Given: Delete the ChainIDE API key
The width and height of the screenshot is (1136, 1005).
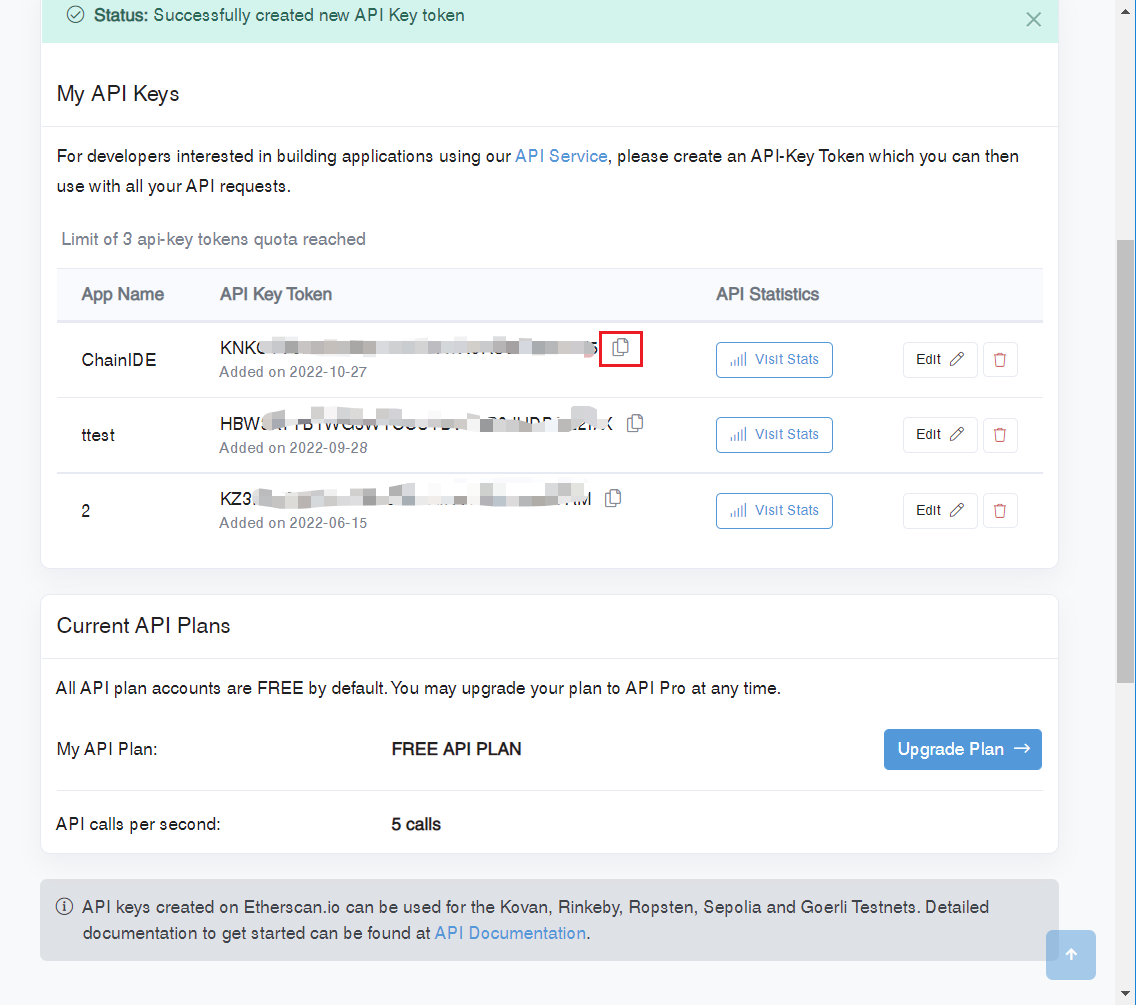Looking at the screenshot, I should (x=1000, y=360).
